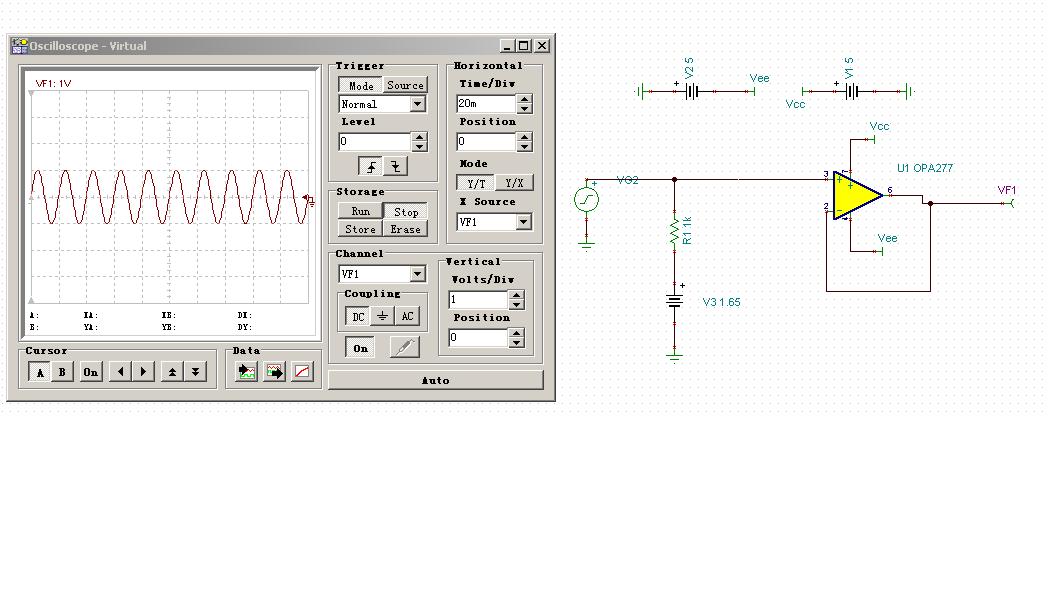Image resolution: width=1050 pixels, height=591 pixels.
Task: Select rising edge trigger icon
Action: 370,167
